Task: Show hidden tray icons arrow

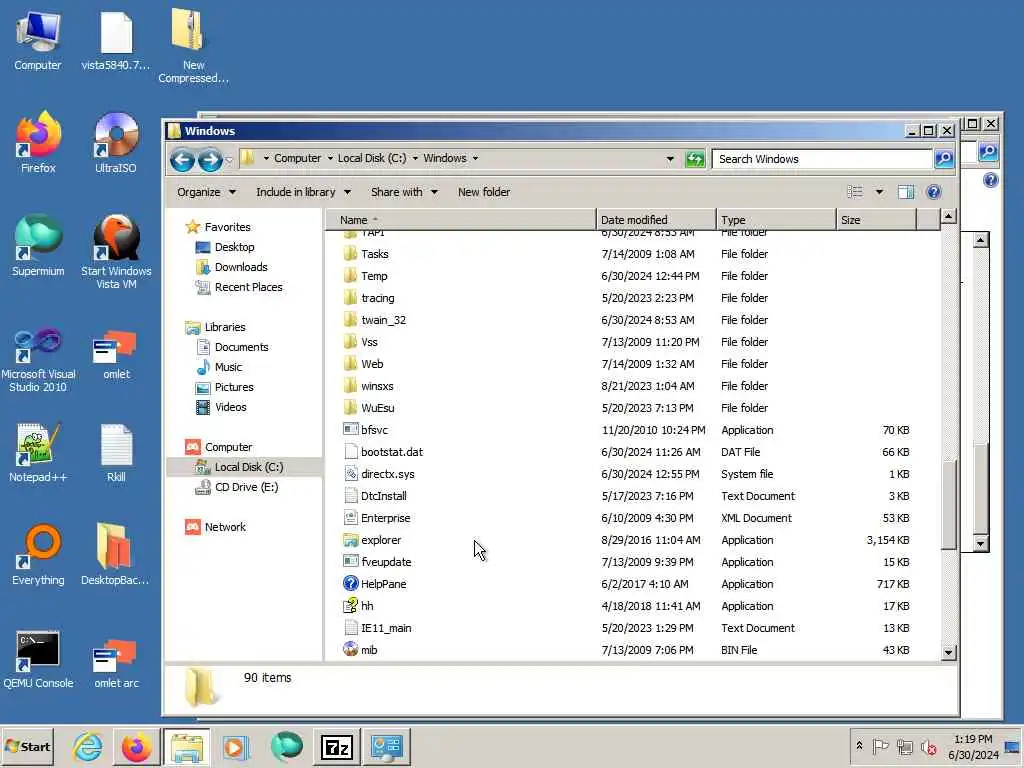Action: pyautogui.click(x=859, y=746)
